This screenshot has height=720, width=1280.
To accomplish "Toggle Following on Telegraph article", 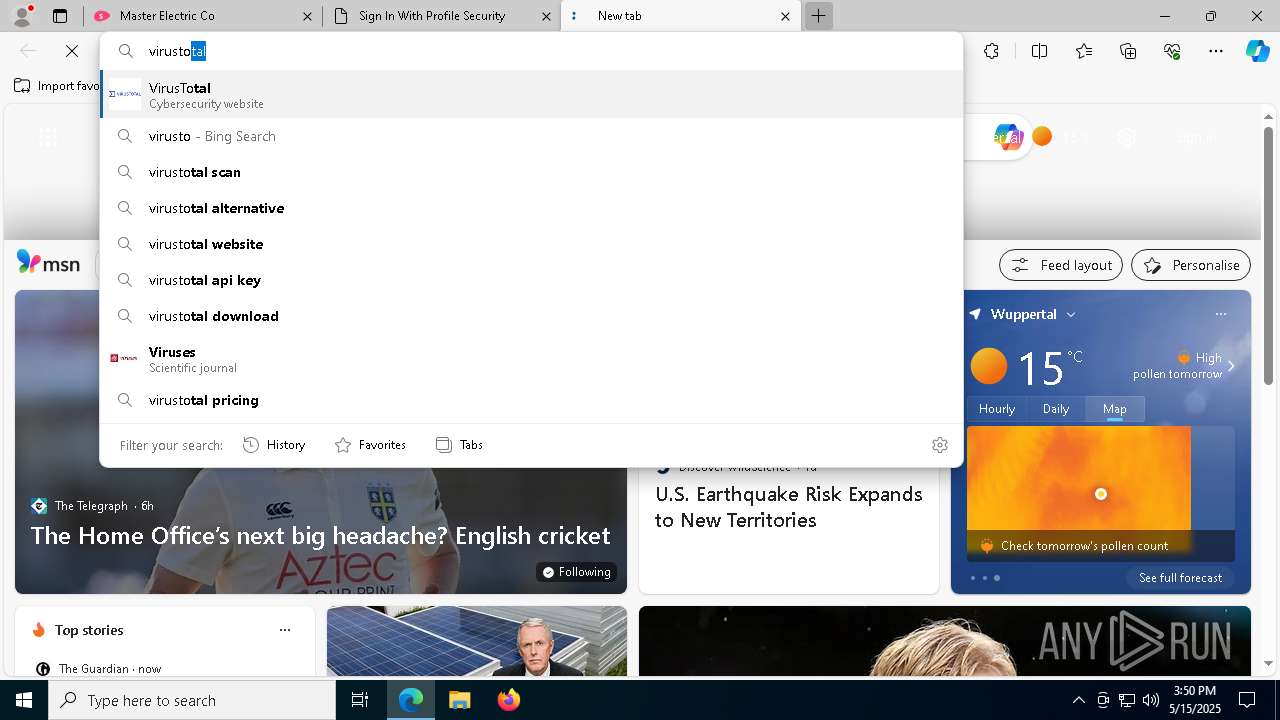I will point(575,572).
